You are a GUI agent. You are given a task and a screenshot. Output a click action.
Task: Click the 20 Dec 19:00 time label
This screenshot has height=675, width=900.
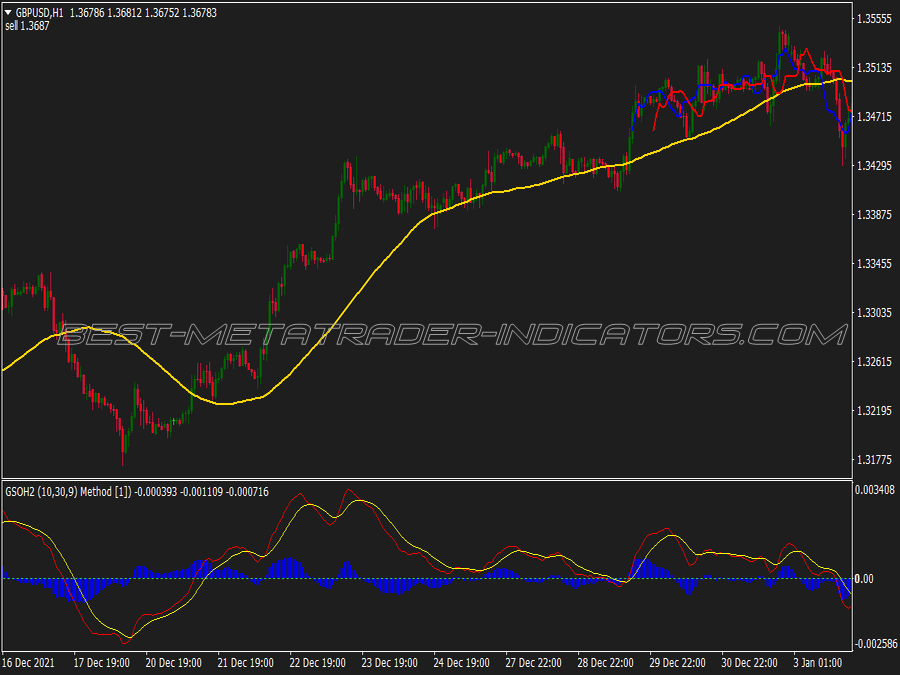pos(173,663)
